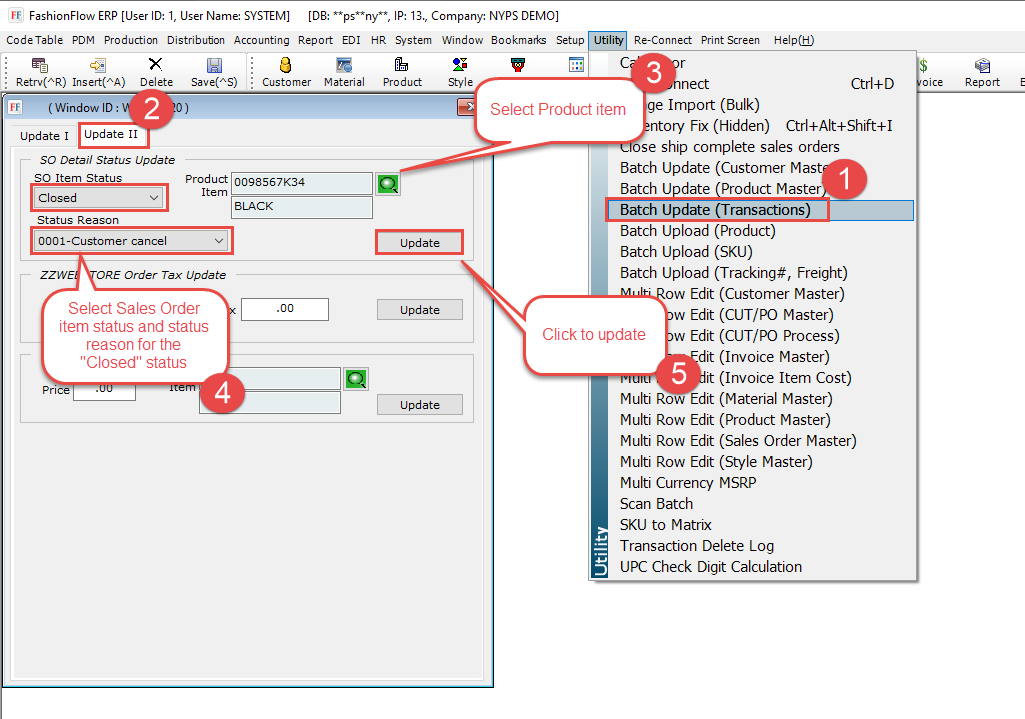Click the green Product Item lookup icon
Screen dimensions: 1025x719
[x=387, y=183]
